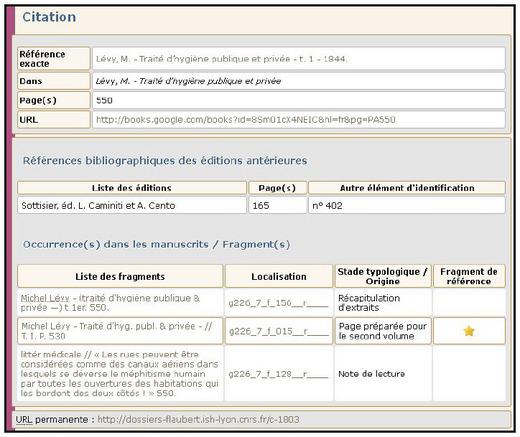Click 'Références bibliographiques des éditions antérieures' heading
This screenshot has height=437, width=520.
[165, 160]
